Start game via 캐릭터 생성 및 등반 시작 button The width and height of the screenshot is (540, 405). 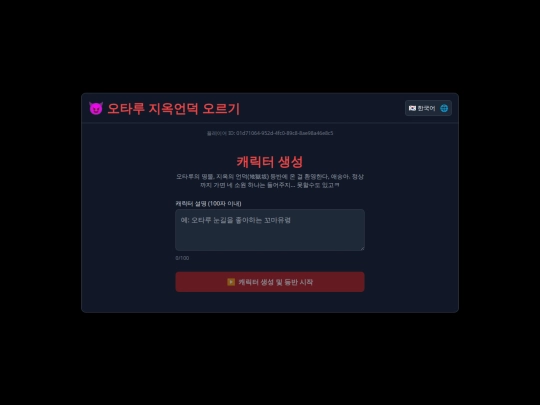(270, 282)
